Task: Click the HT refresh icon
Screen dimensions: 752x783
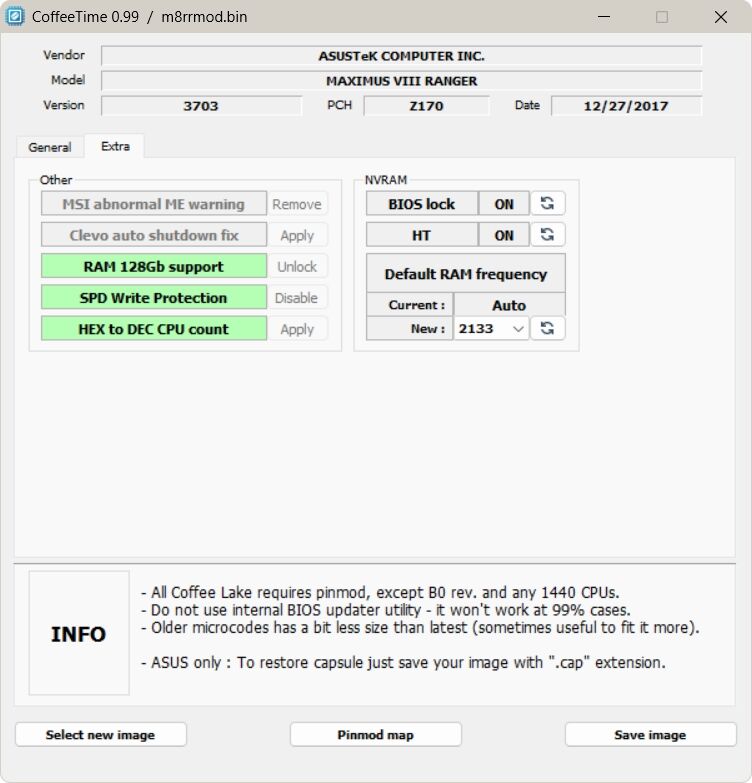Action: (x=548, y=235)
